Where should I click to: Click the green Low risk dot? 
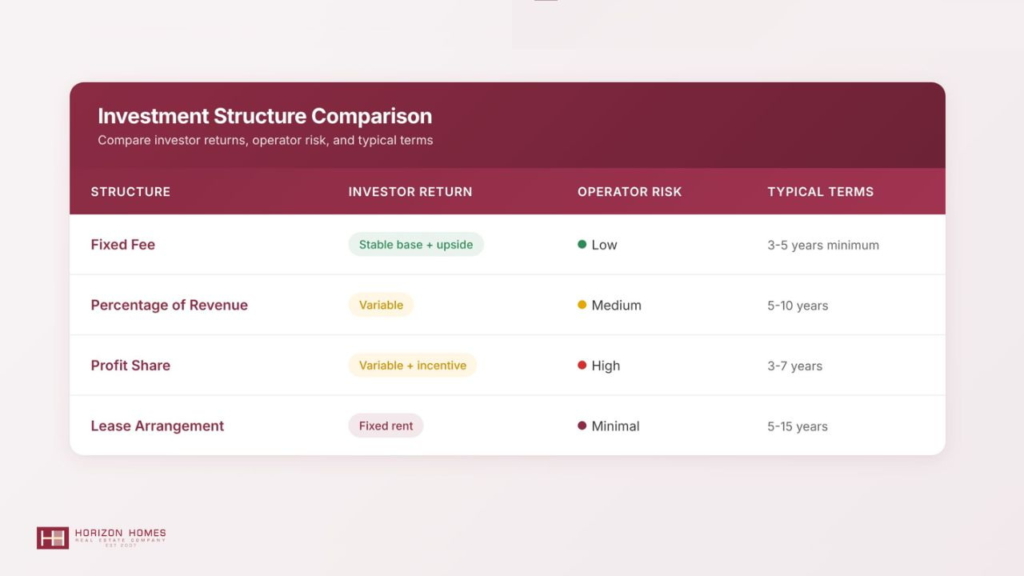point(582,244)
